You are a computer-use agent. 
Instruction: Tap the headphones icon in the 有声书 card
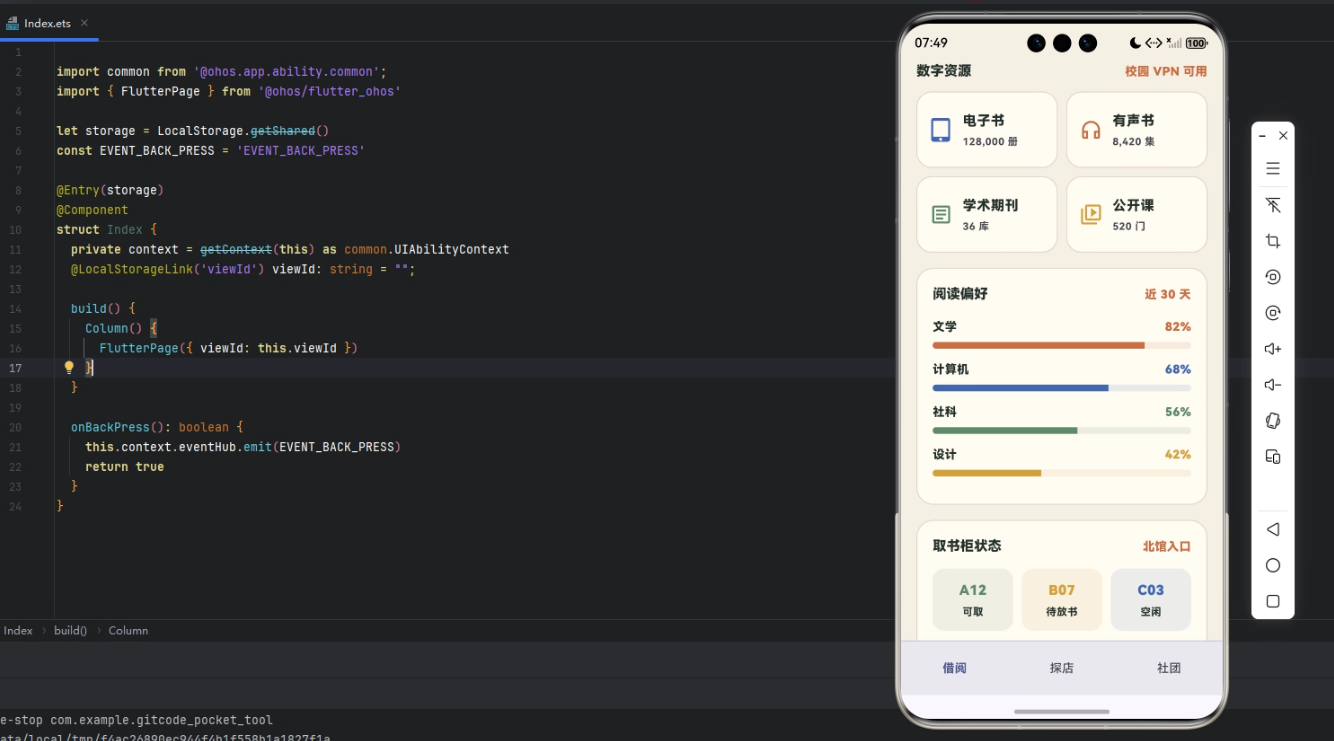point(1091,130)
